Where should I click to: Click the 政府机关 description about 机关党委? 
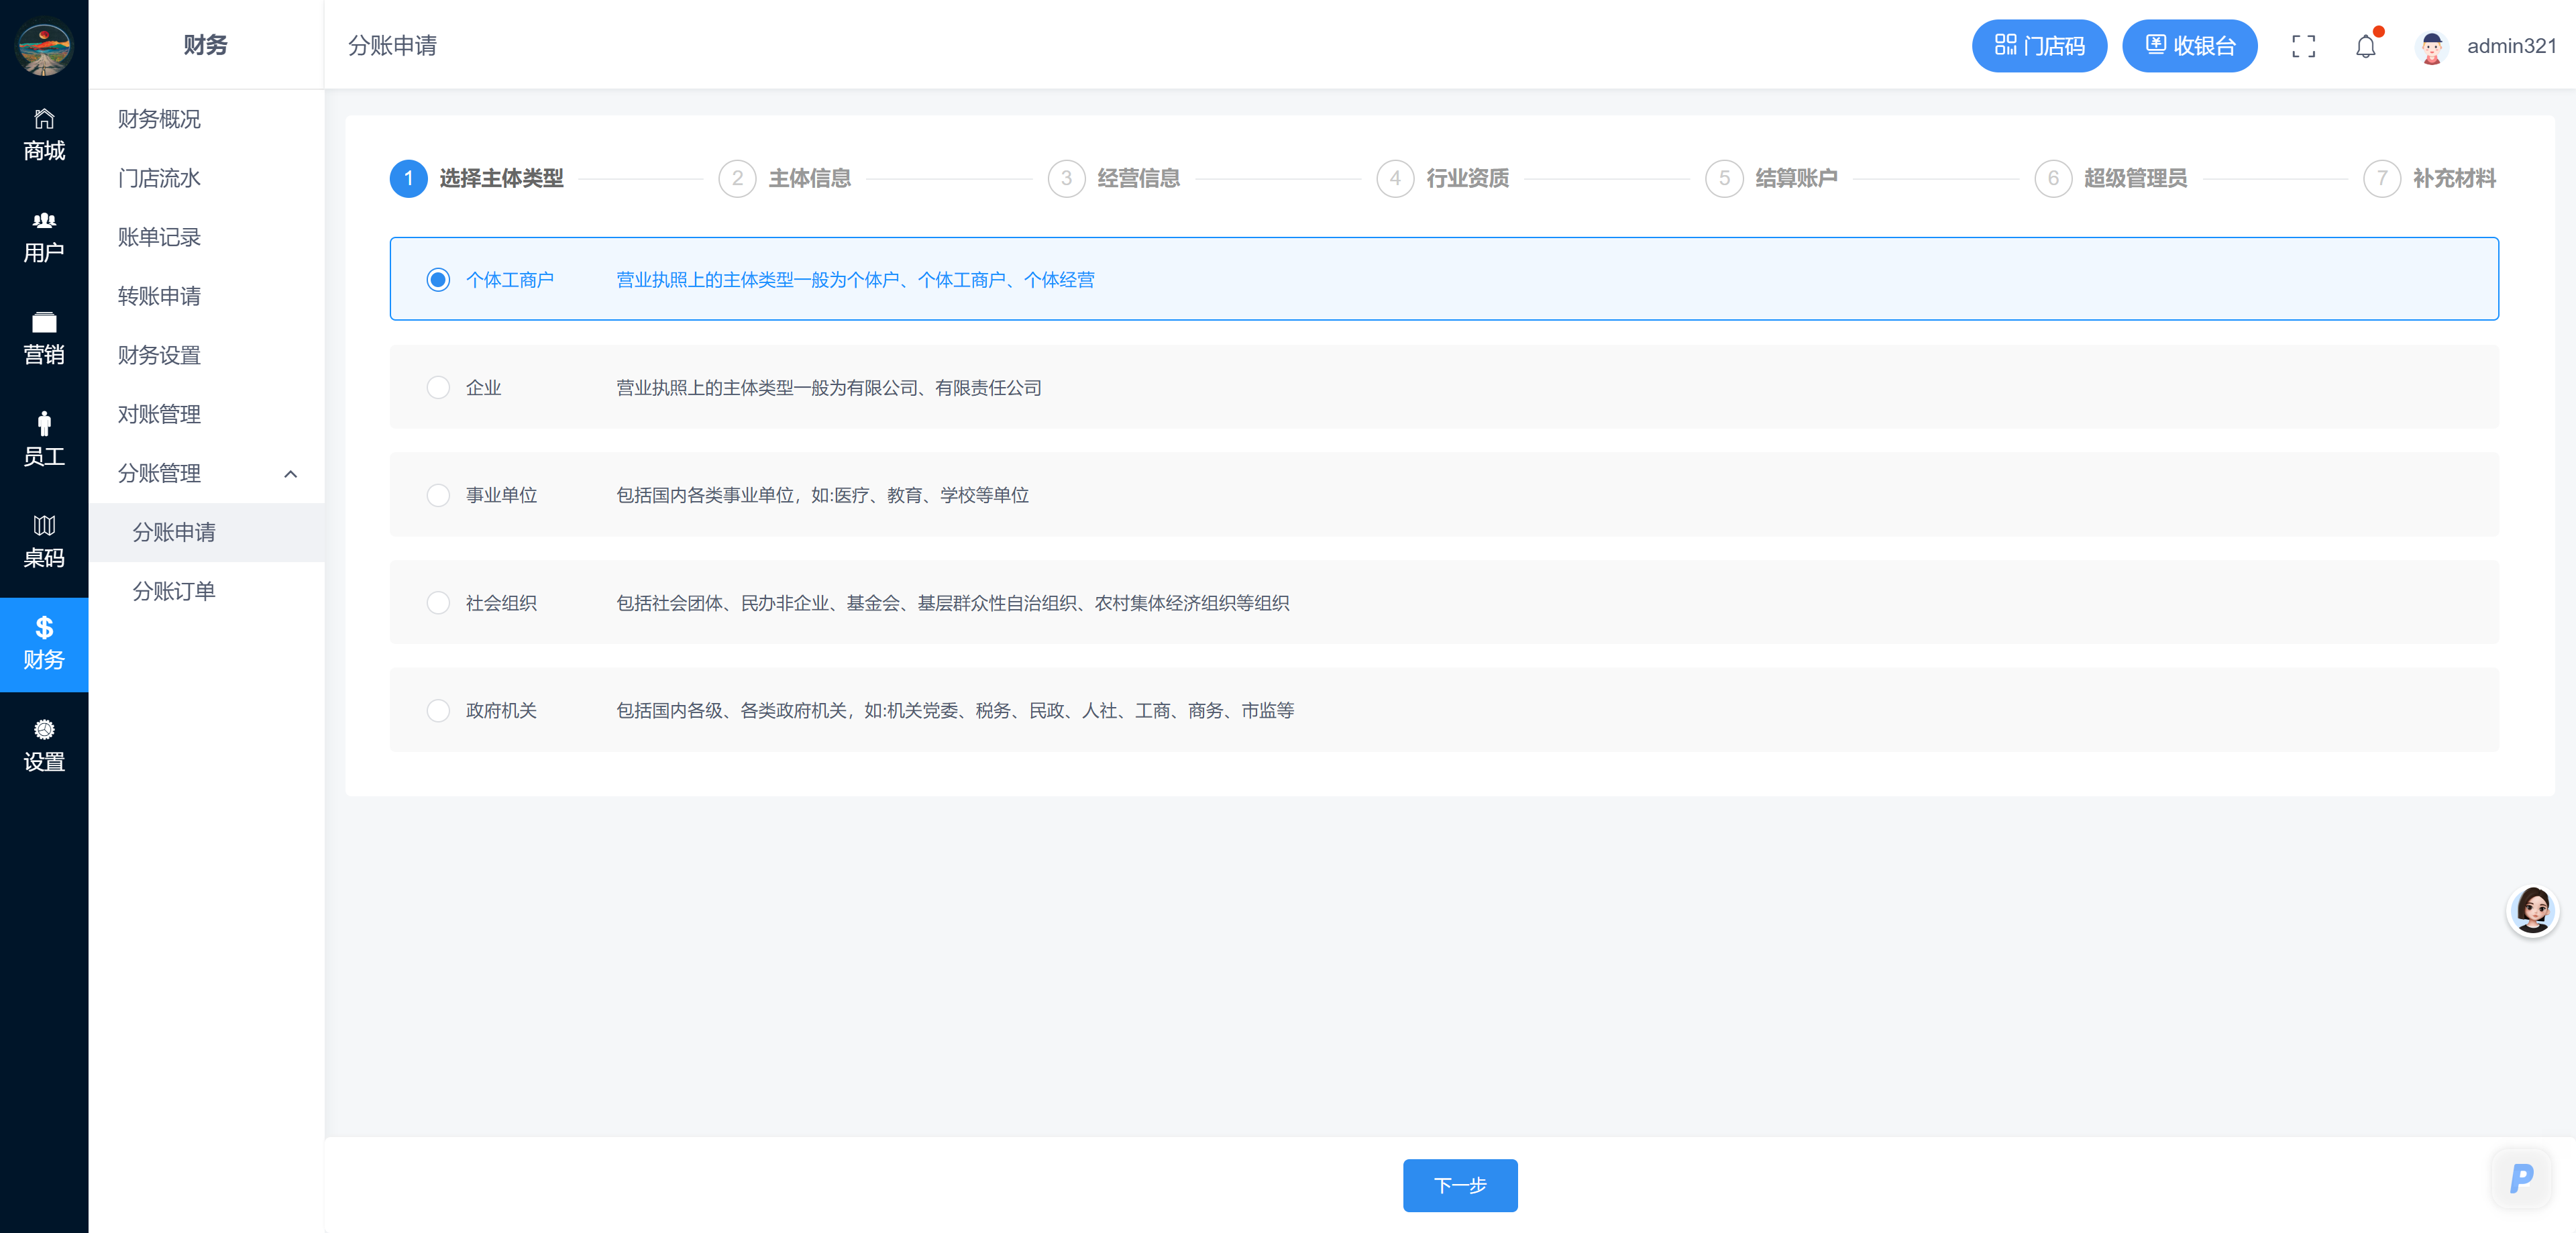[x=955, y=711]
